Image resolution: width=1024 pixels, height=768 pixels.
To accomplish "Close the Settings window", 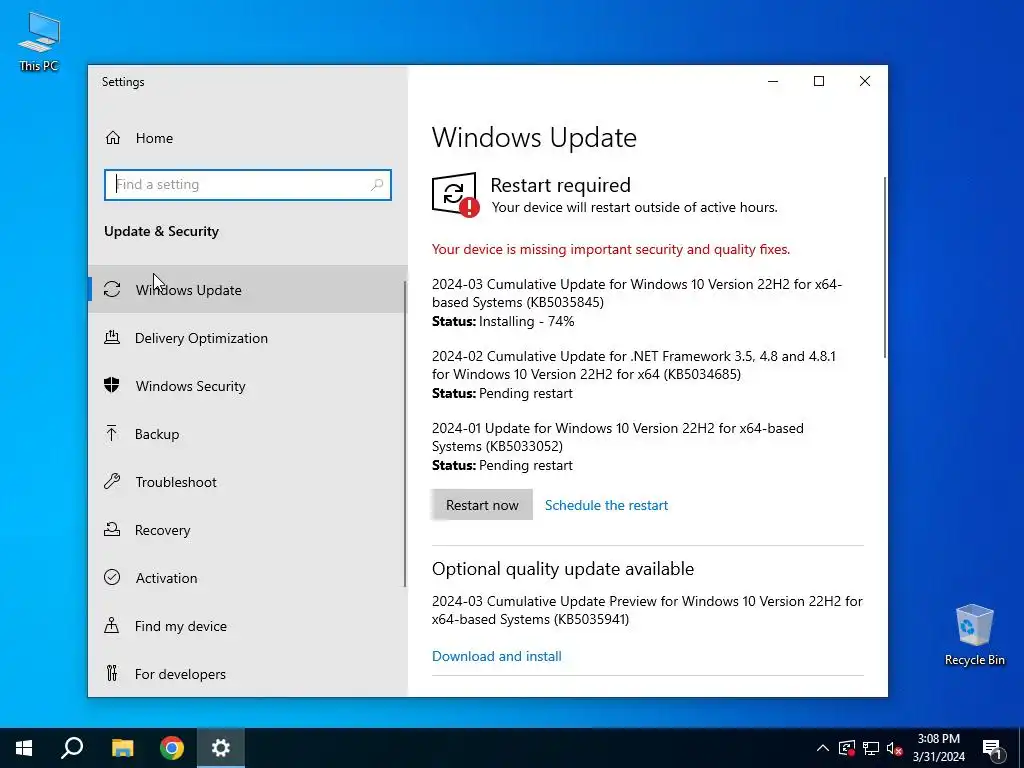I will point(865,81).
